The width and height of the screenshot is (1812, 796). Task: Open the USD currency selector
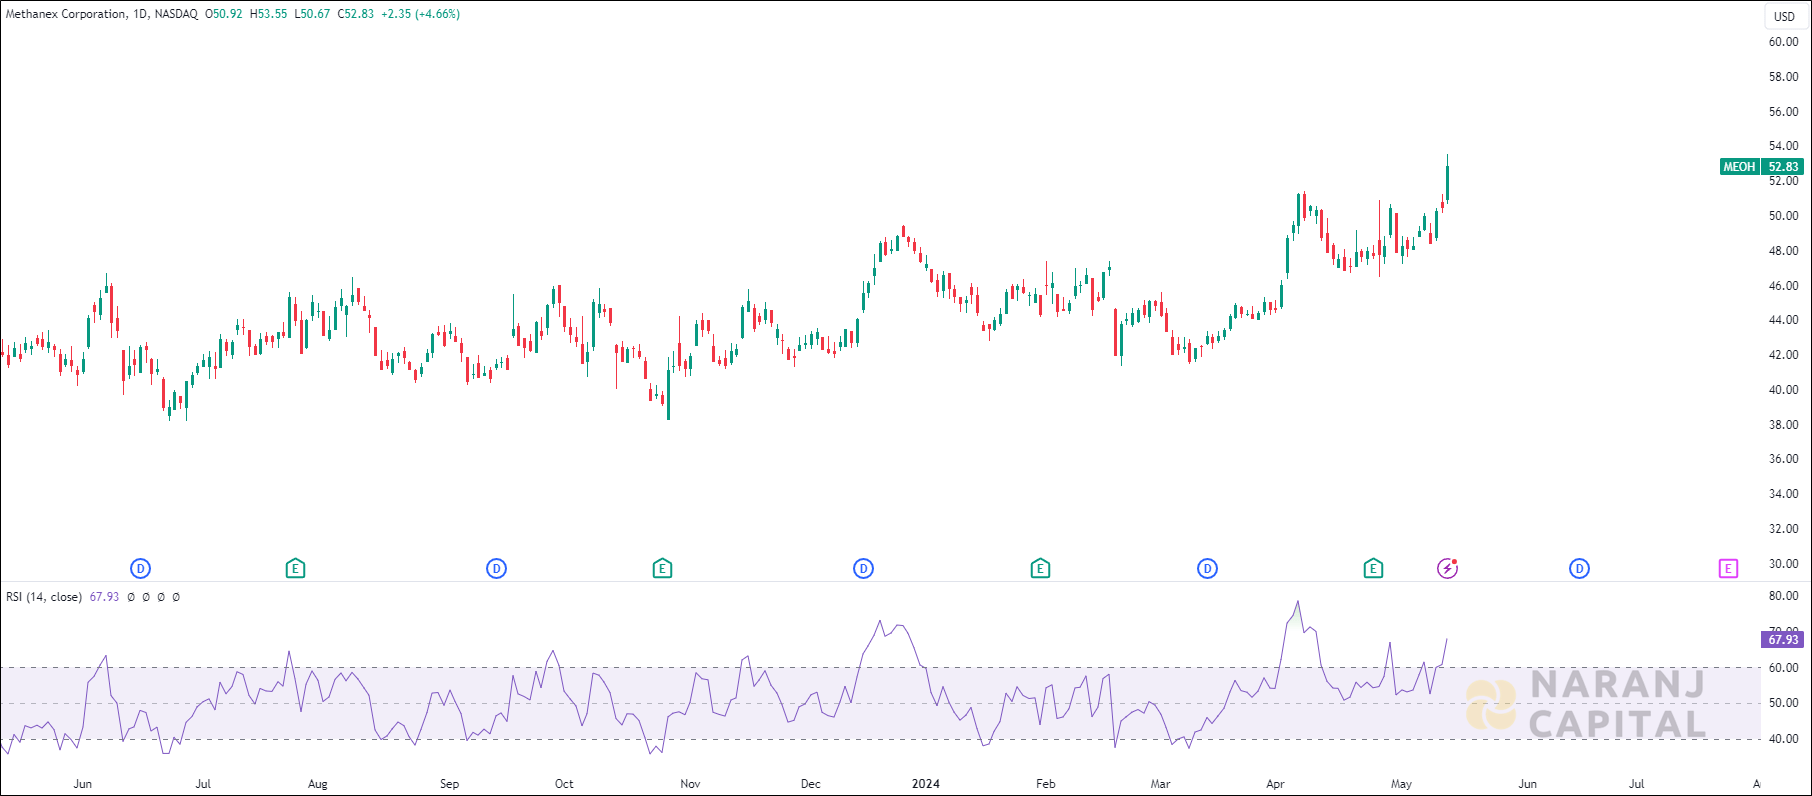(1785, 16)
